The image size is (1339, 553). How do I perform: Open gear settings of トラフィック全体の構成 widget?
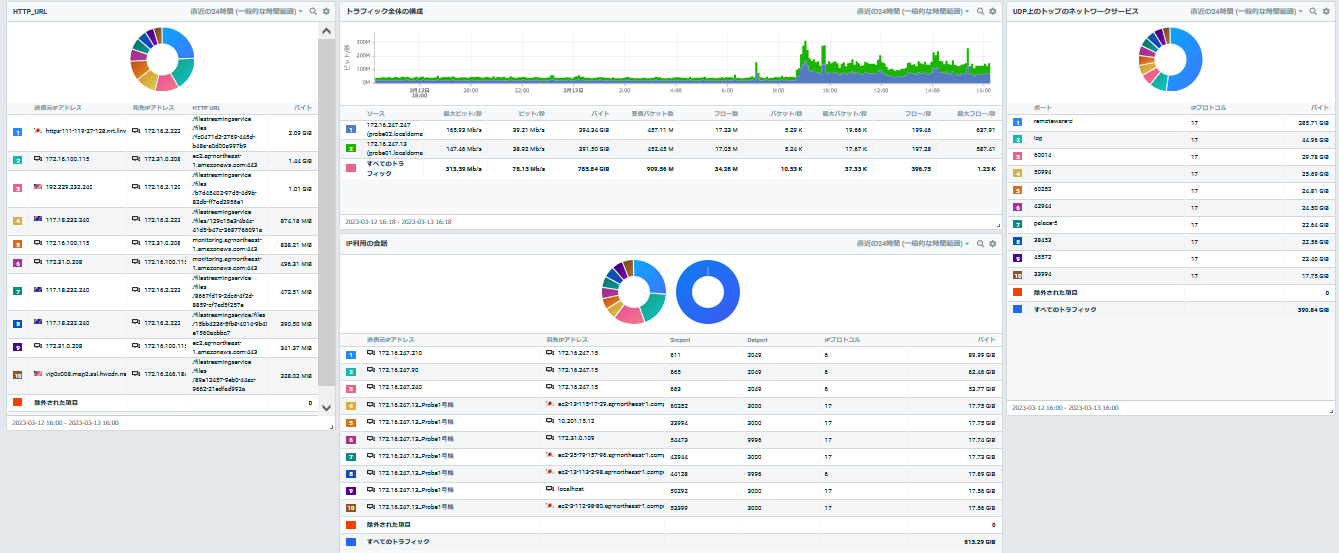992,11
